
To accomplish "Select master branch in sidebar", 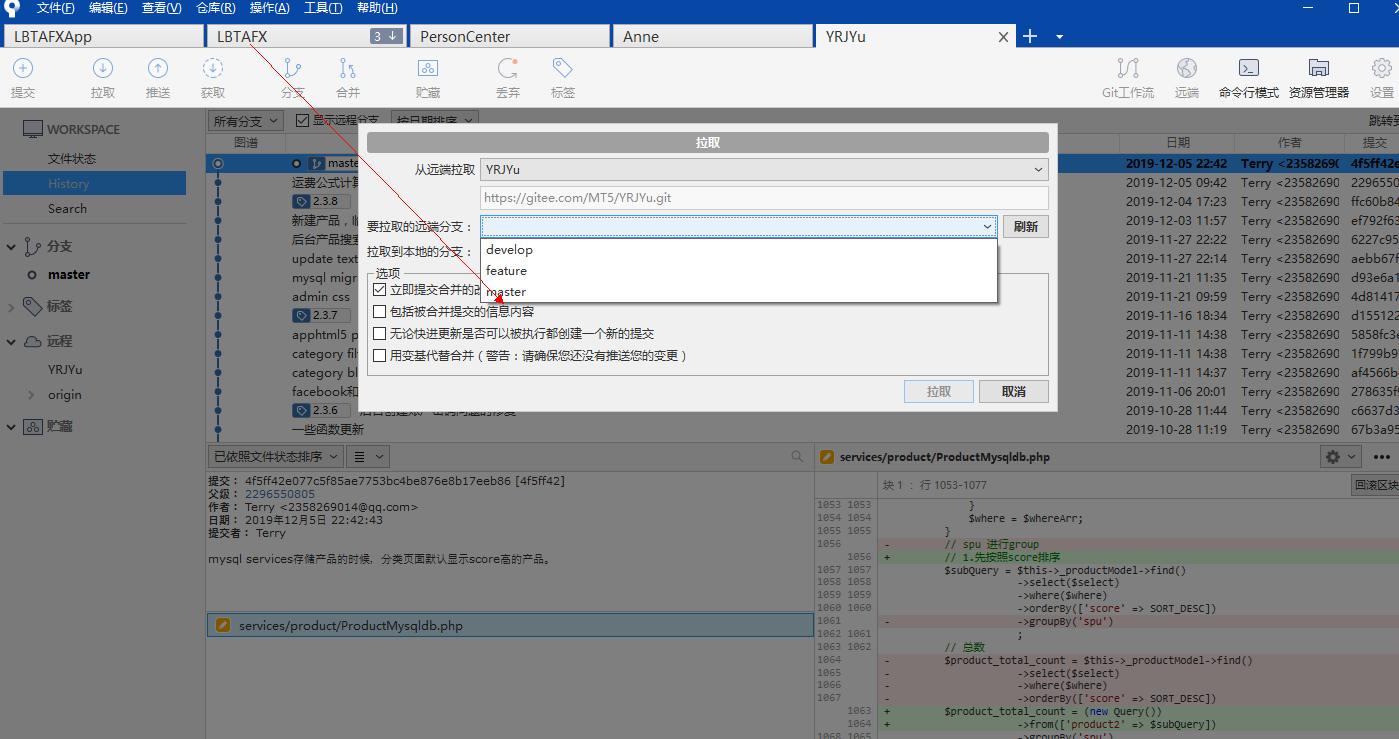I will pyautogui.click(x=69, y=275).
